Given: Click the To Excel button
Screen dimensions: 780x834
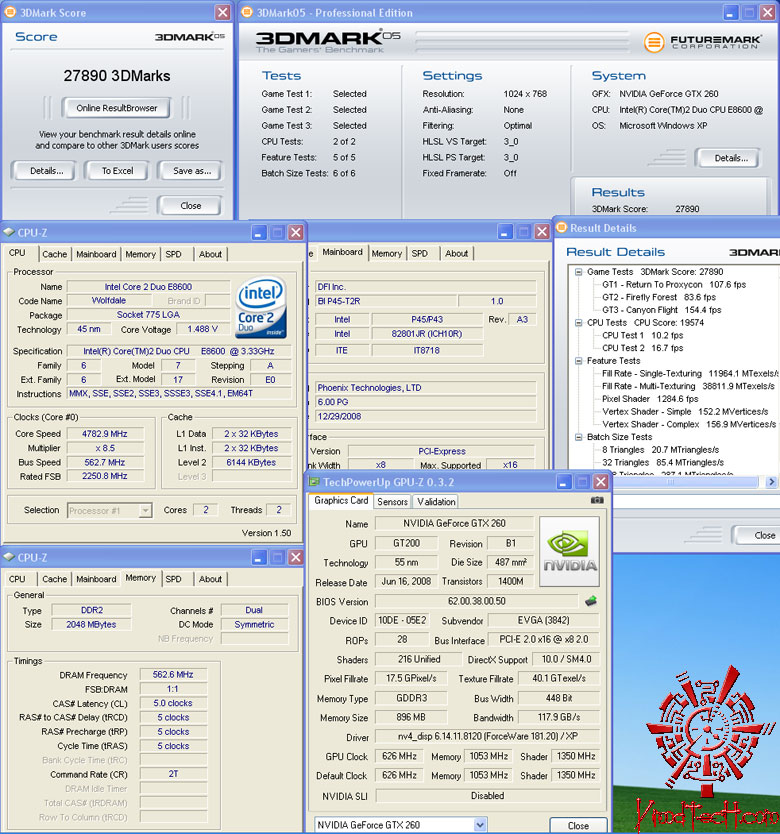Looking at the screenshot, I should click(x=118, y=171).
